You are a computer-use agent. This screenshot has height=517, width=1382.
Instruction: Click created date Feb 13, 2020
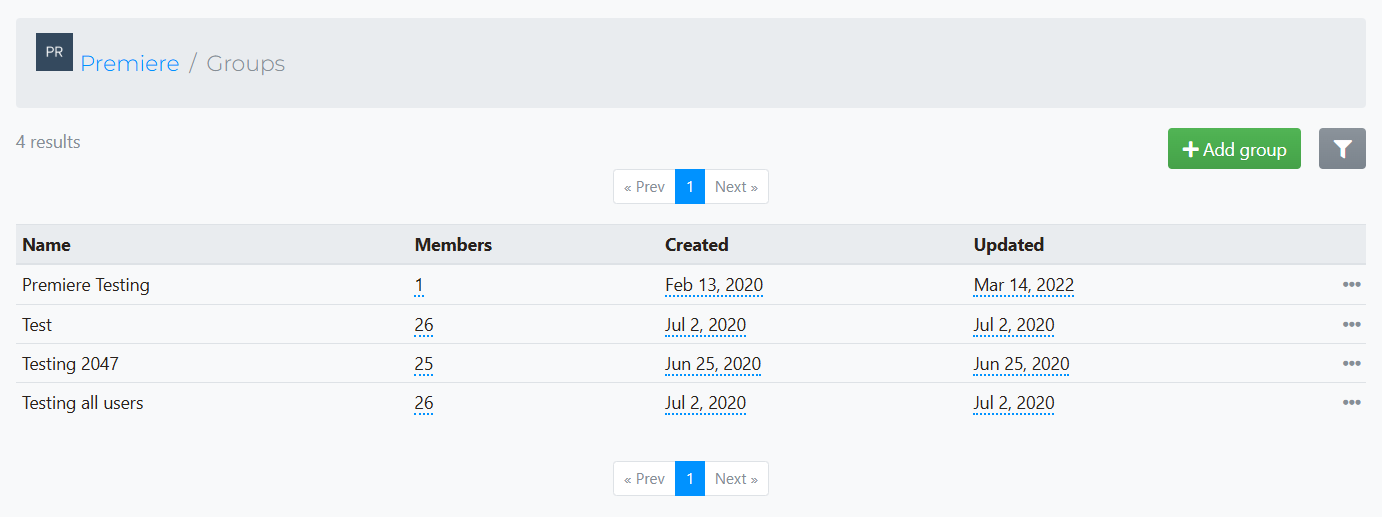(714, 286)
